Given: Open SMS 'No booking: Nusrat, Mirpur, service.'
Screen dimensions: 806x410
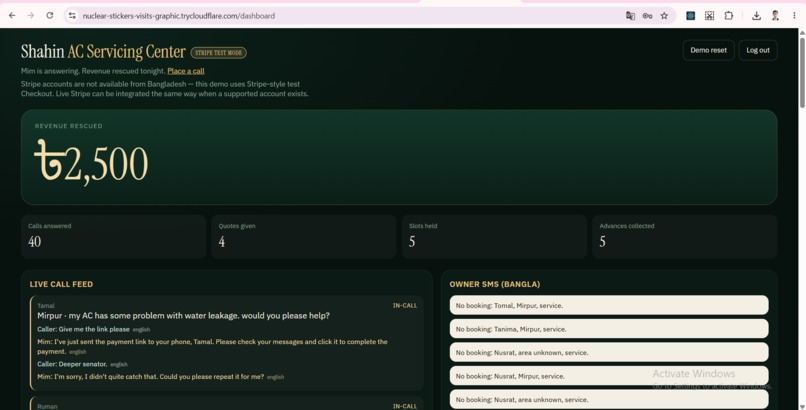Looking at the screenshot, I should point(609,376).
